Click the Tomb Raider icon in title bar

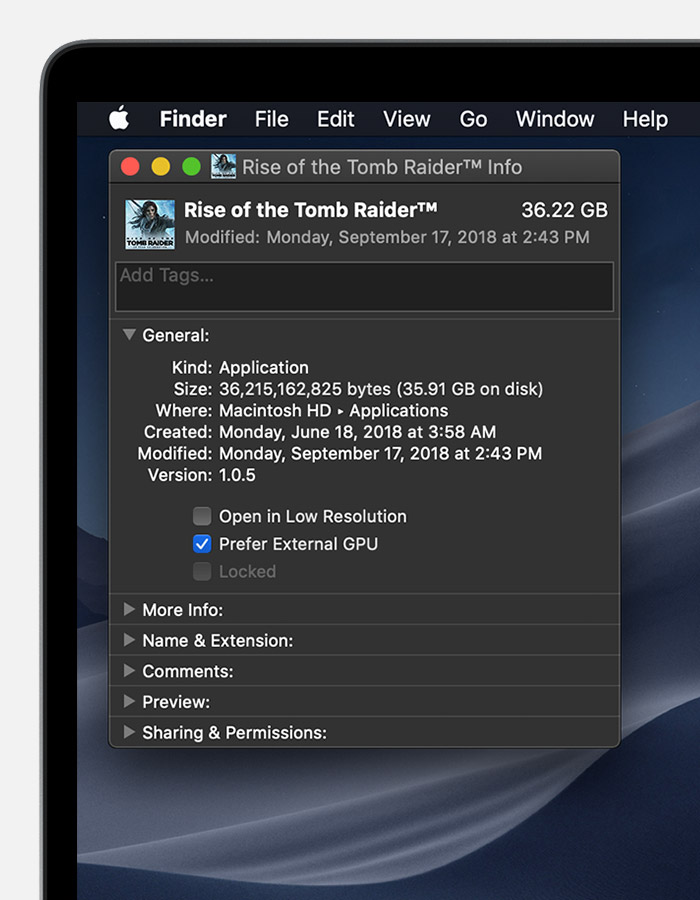223,166
